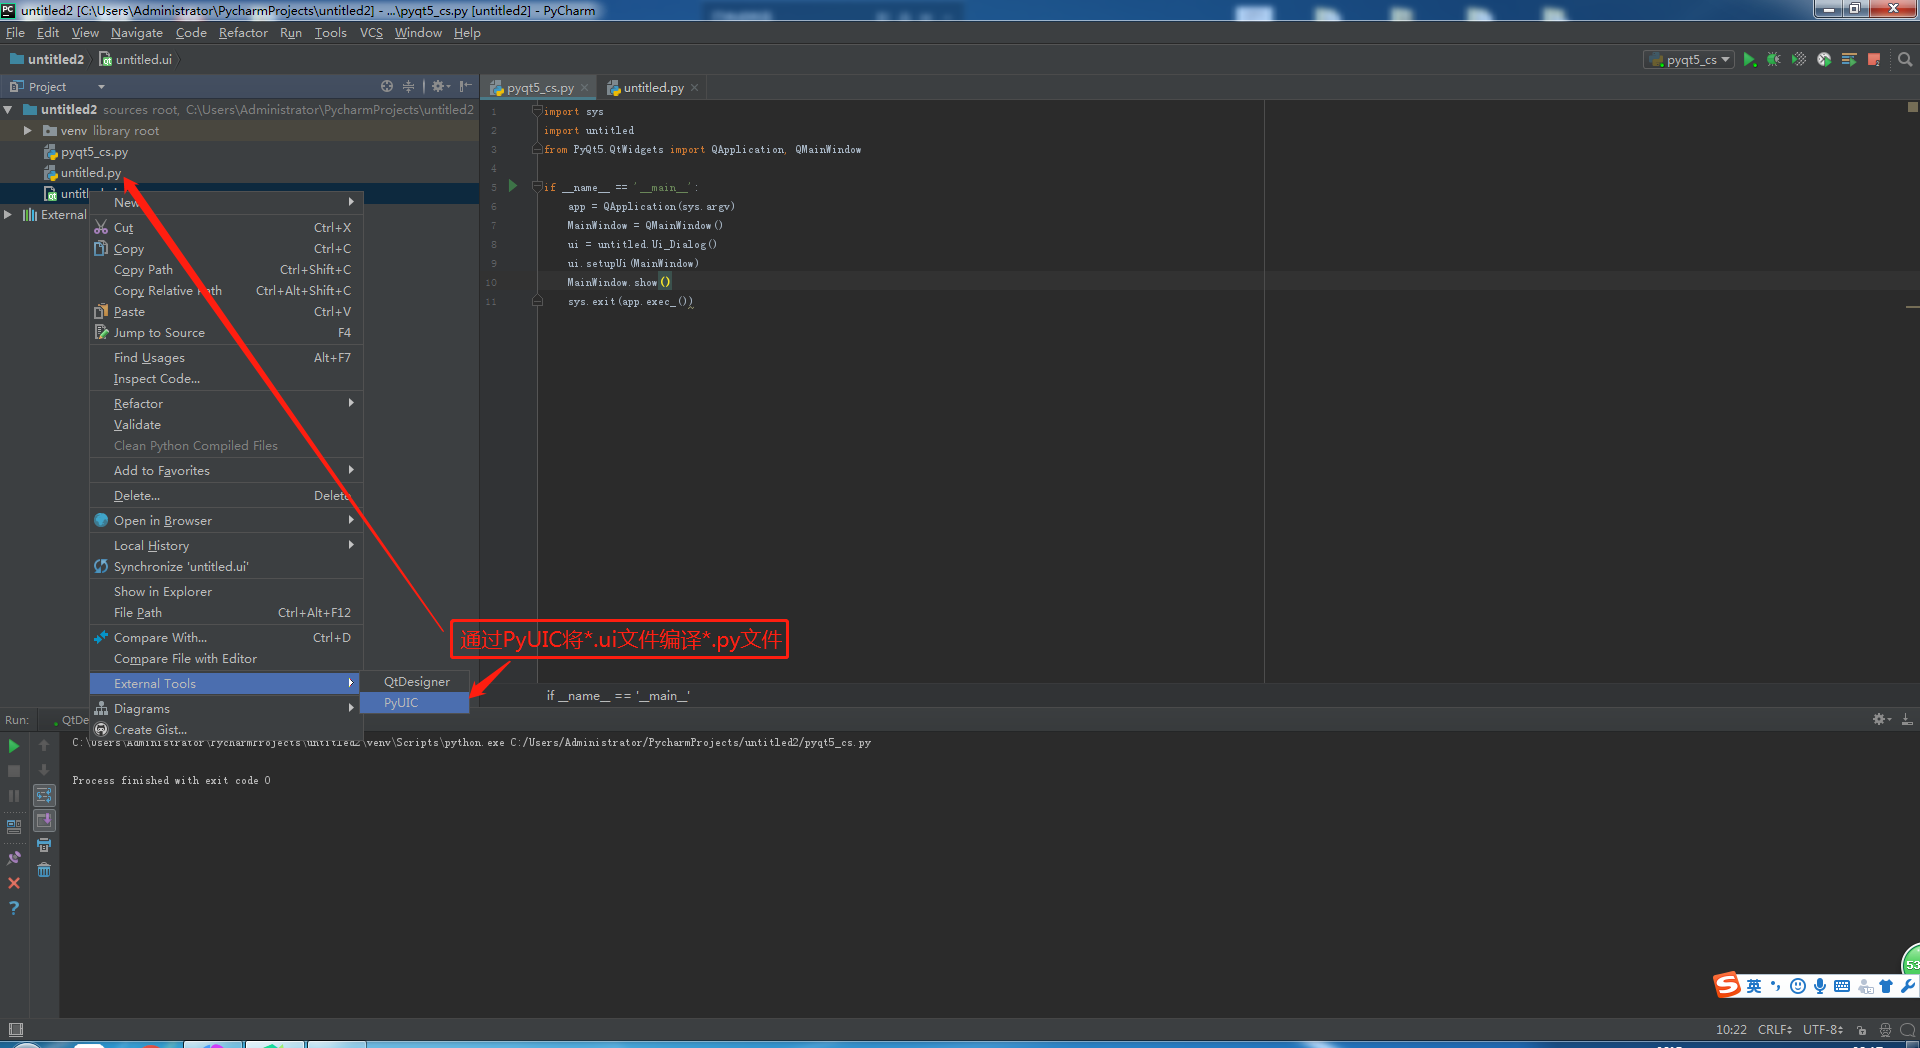1920x1048 pixels.
Task: Open Diagrams submenu in context menu
Action: pos(226,709)
